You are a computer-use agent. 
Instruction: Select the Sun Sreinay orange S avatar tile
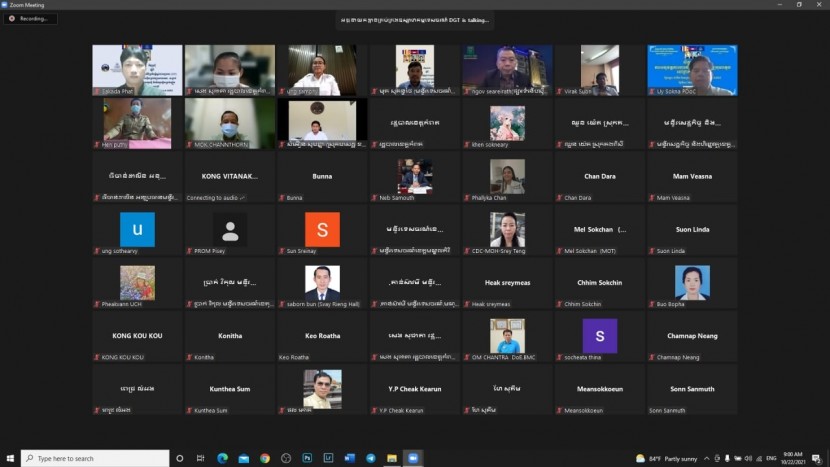coord(322,230)
